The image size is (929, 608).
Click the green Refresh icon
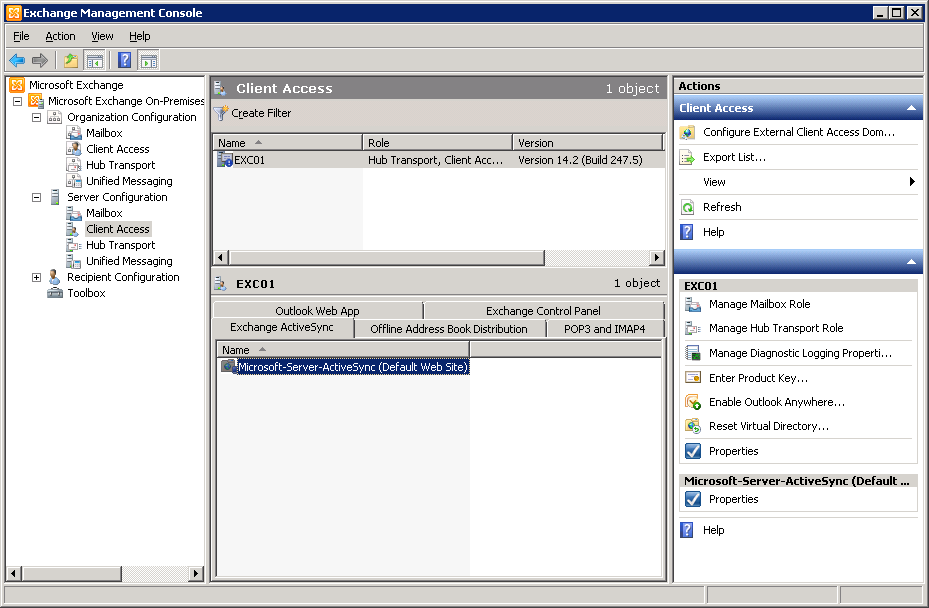(x=687, y=207)
